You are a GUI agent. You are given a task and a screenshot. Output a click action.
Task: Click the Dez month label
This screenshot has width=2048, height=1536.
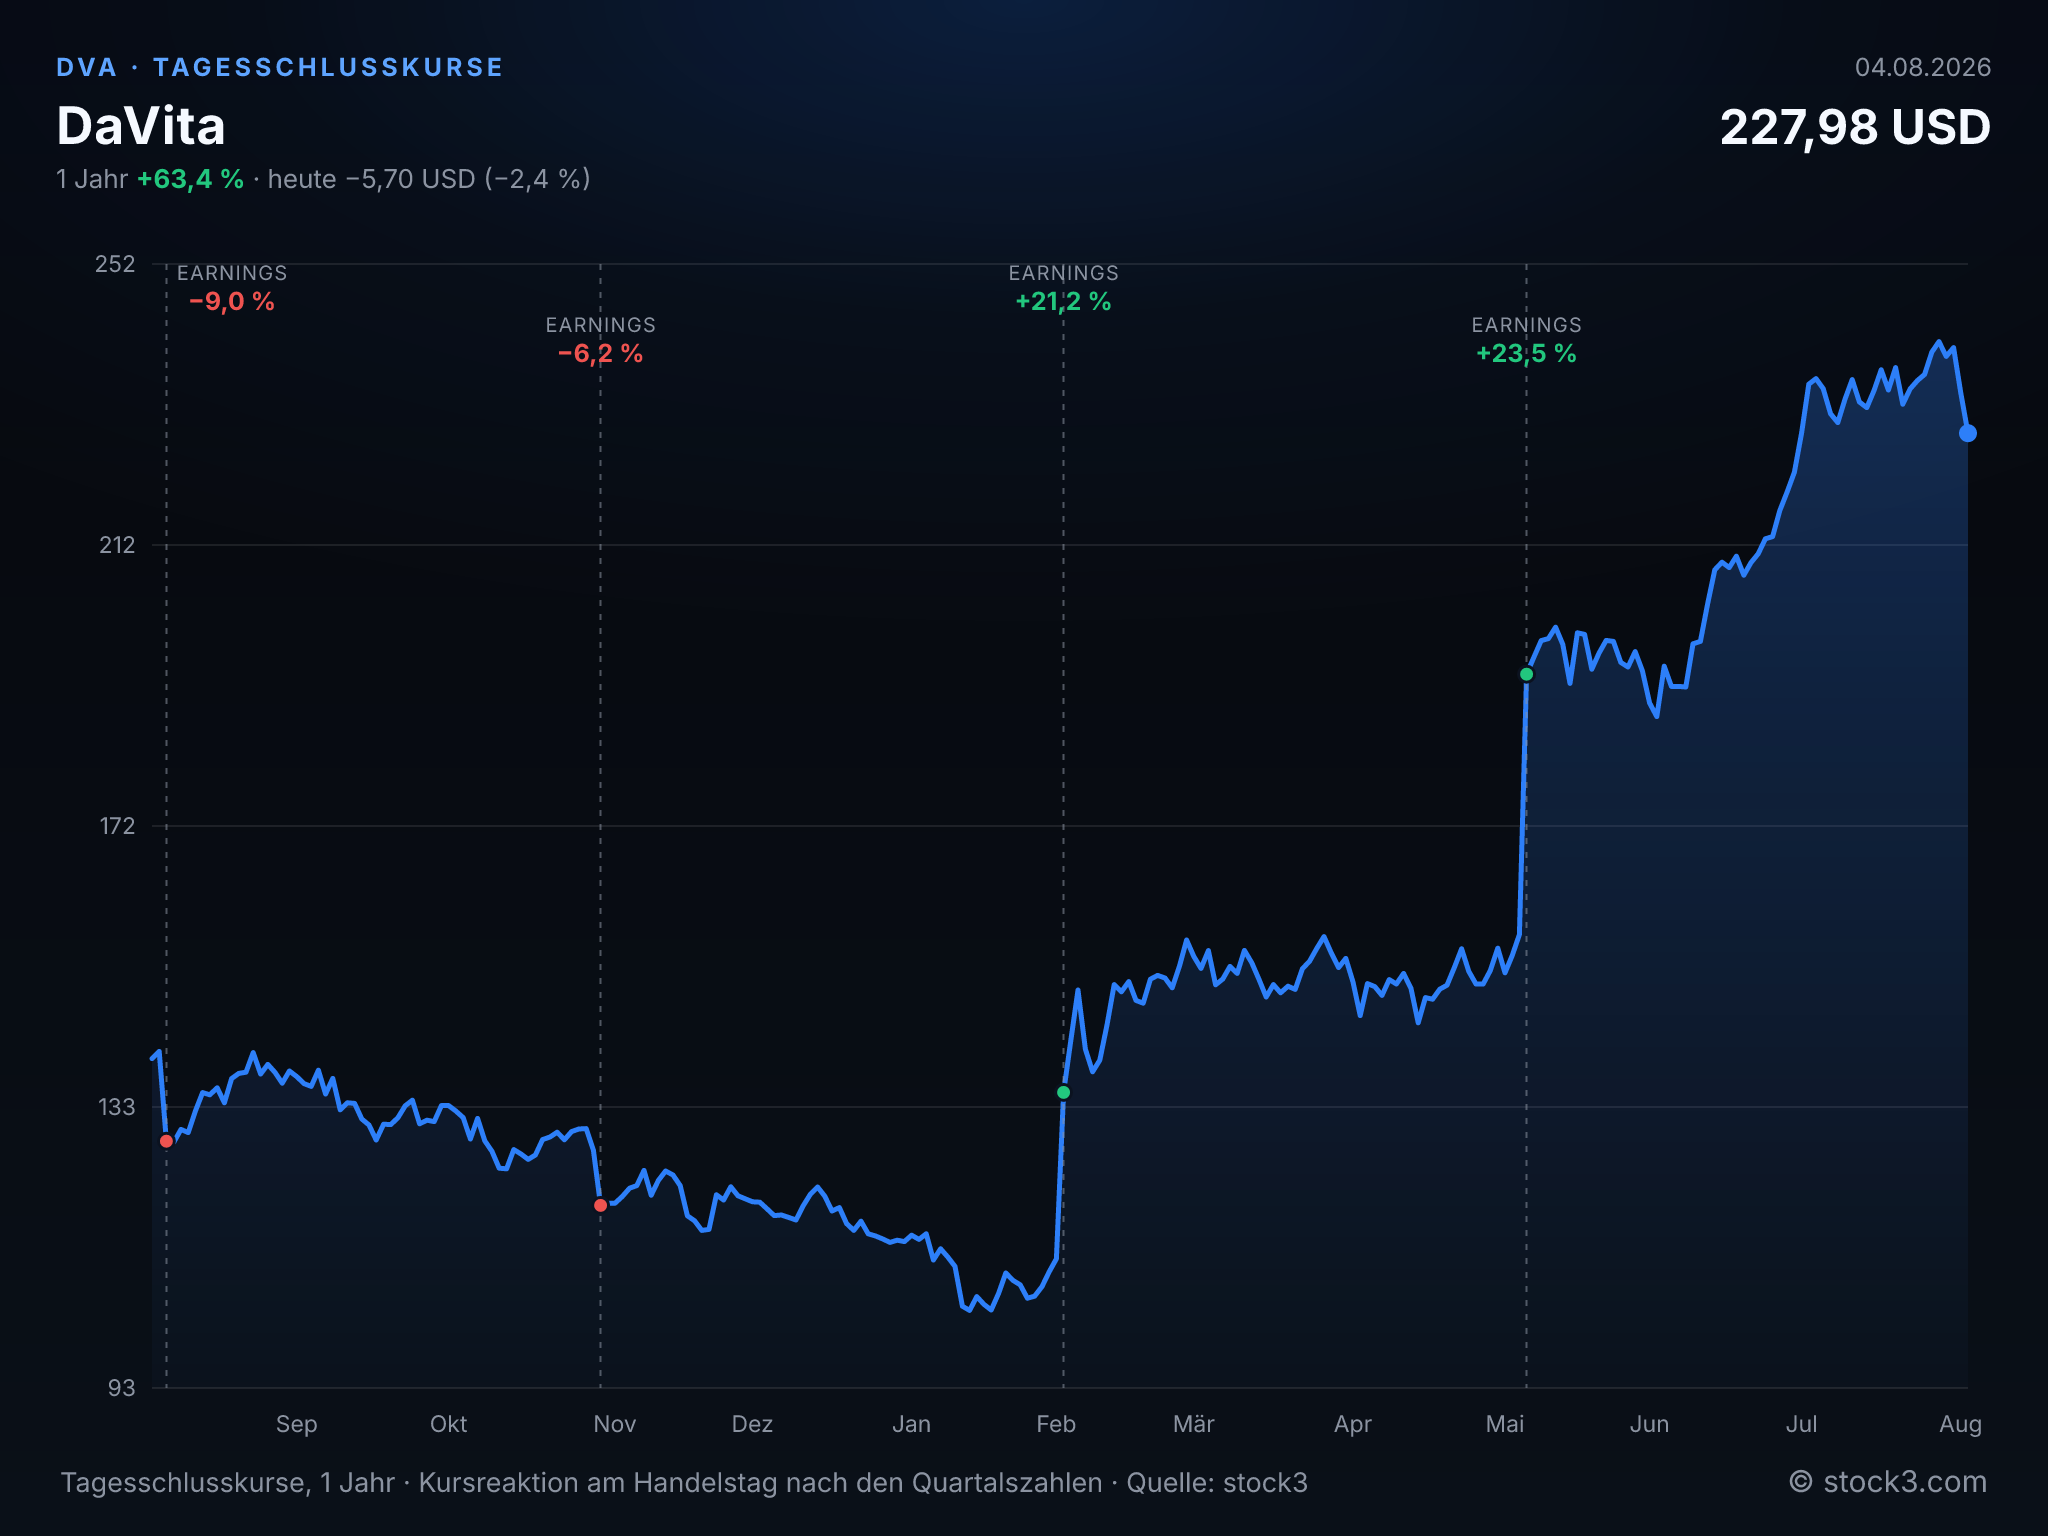pos(753,1424)
